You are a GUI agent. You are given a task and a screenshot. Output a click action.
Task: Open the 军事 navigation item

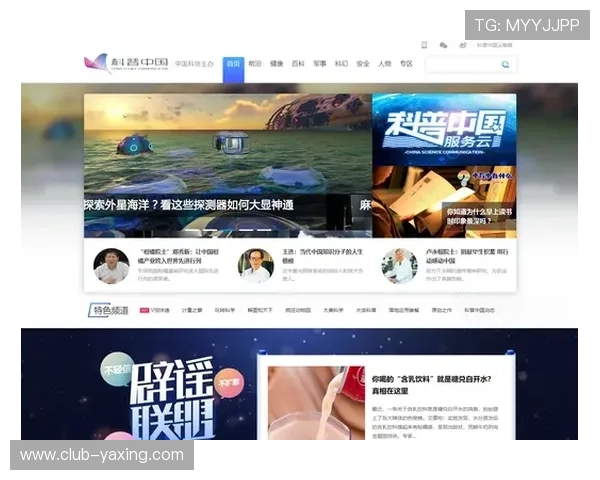tap(320, 64)
